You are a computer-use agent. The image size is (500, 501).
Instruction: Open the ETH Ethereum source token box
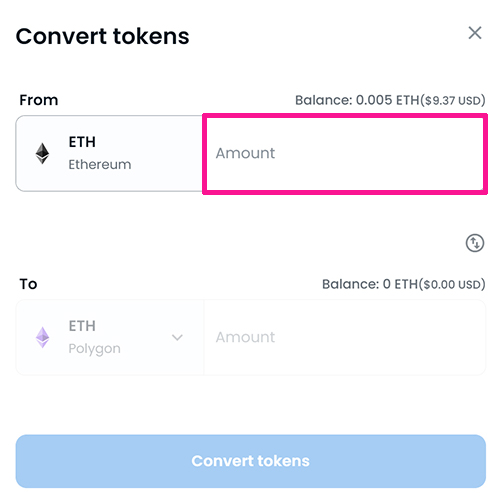[x=110, y=154]
